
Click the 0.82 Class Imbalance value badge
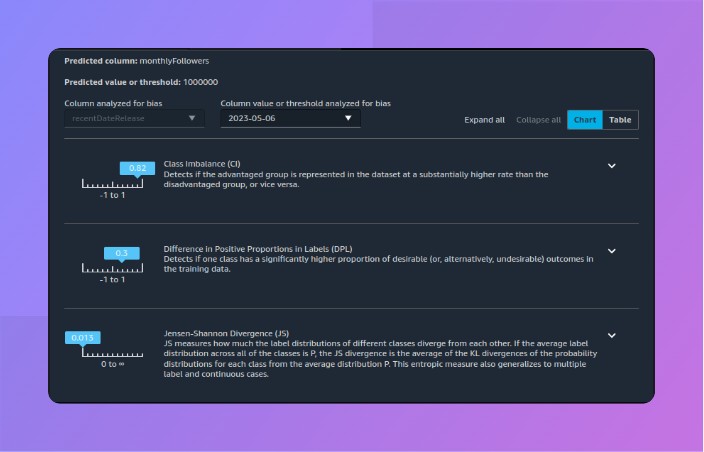[x=138, y=168]
